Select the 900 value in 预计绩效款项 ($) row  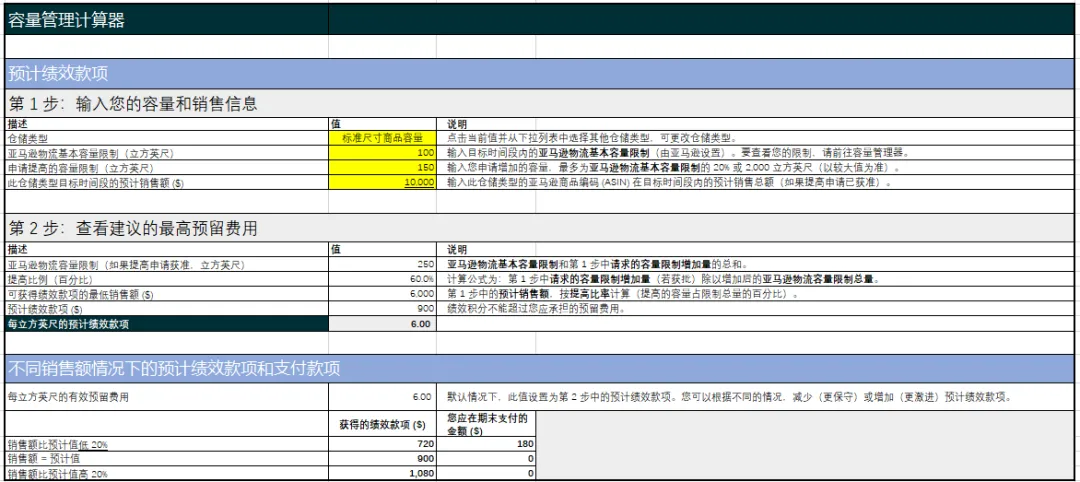[382, 308]
